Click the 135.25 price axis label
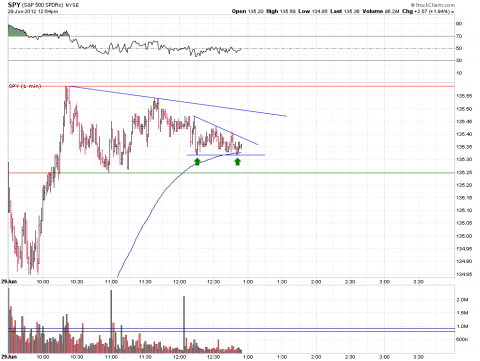Image resolution: width=480 pixels, height=361 pixels. [x=464, y=173]
